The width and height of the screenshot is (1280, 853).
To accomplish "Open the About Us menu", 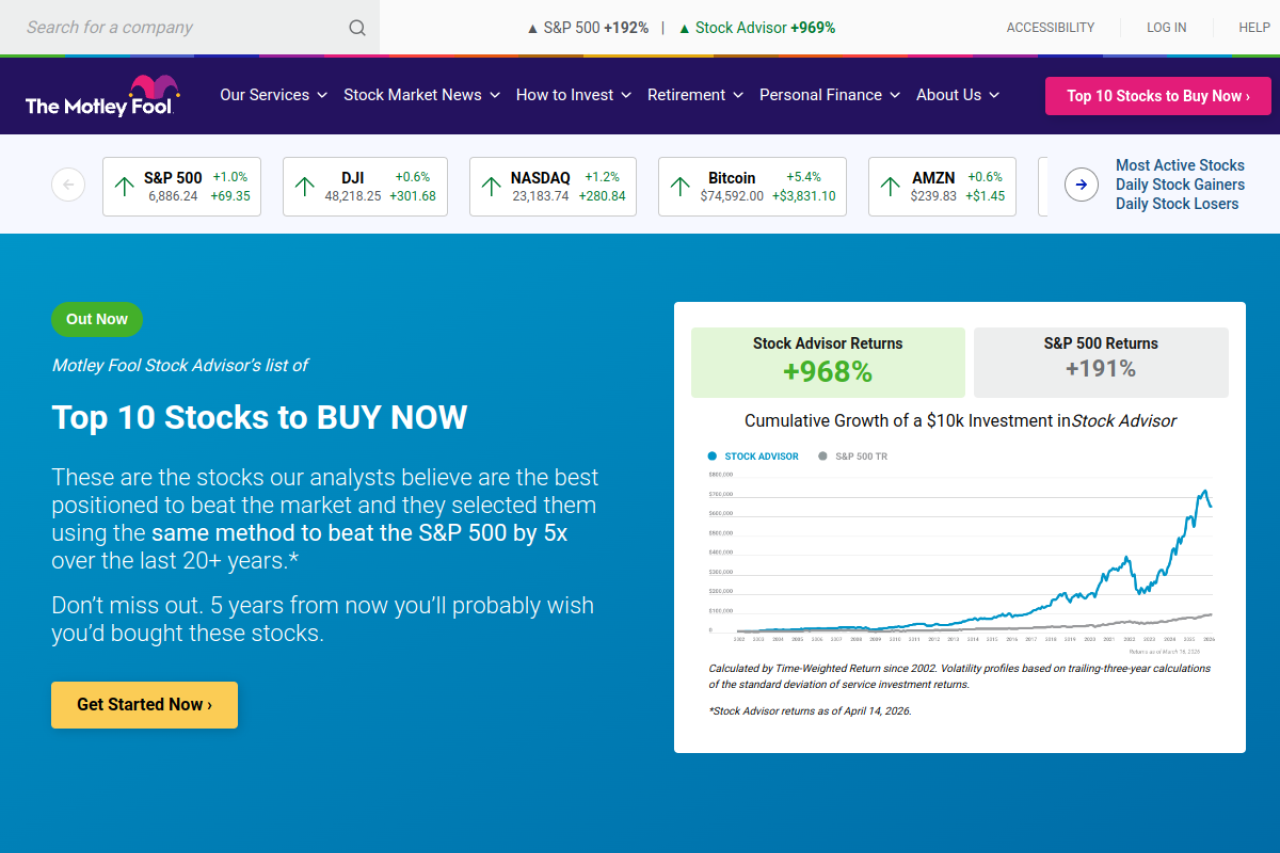I will 957,95.
